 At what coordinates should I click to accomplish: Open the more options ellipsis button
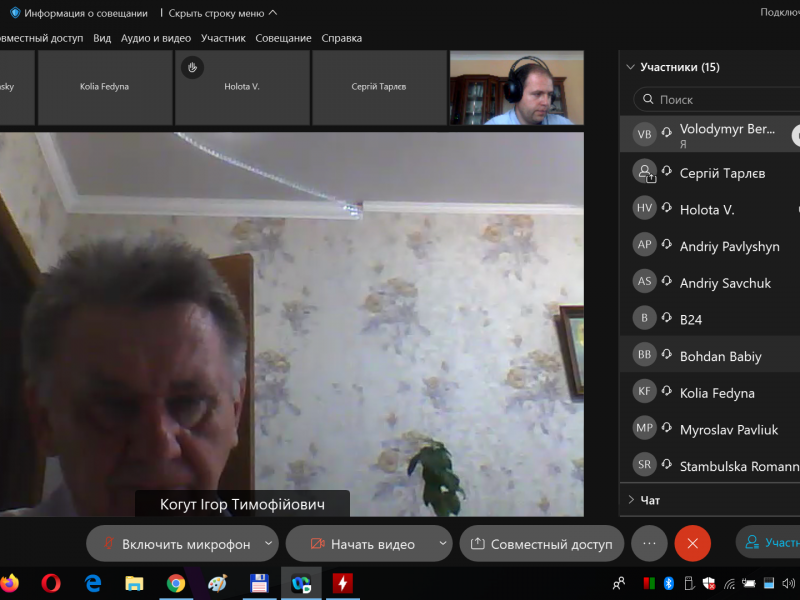[649, 543]
